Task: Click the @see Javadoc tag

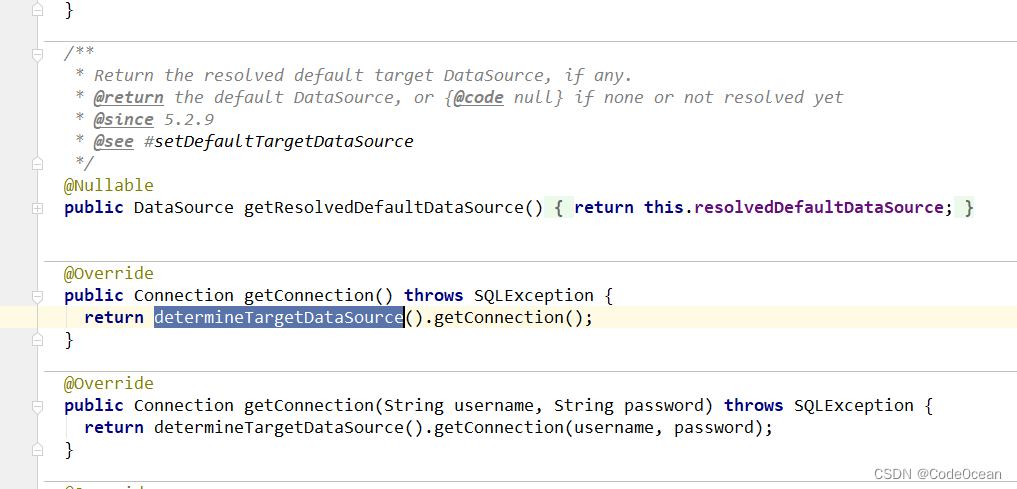Action: click(113, 141)
